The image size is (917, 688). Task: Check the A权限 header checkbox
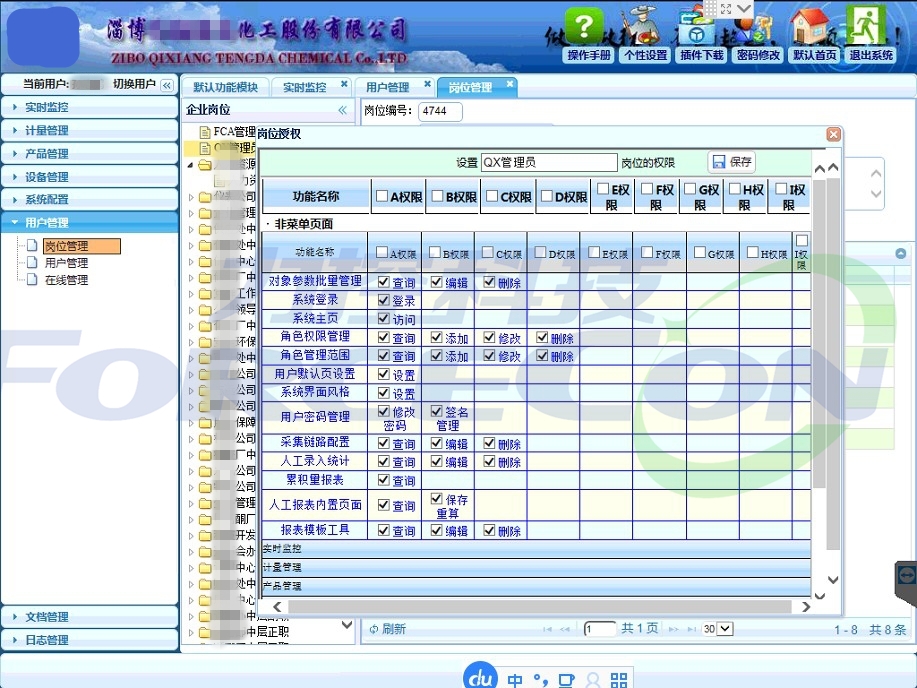tap(382, 197)
